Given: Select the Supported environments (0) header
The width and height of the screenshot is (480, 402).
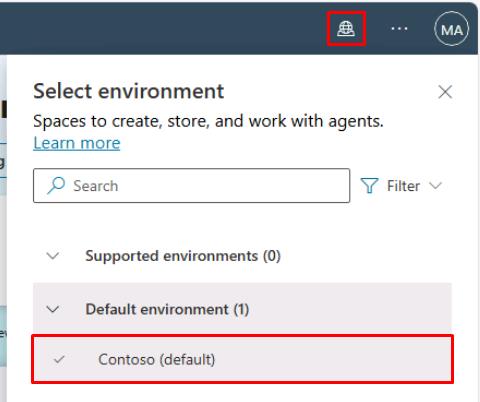Looking at the screenshot, I should coord(183,256).
